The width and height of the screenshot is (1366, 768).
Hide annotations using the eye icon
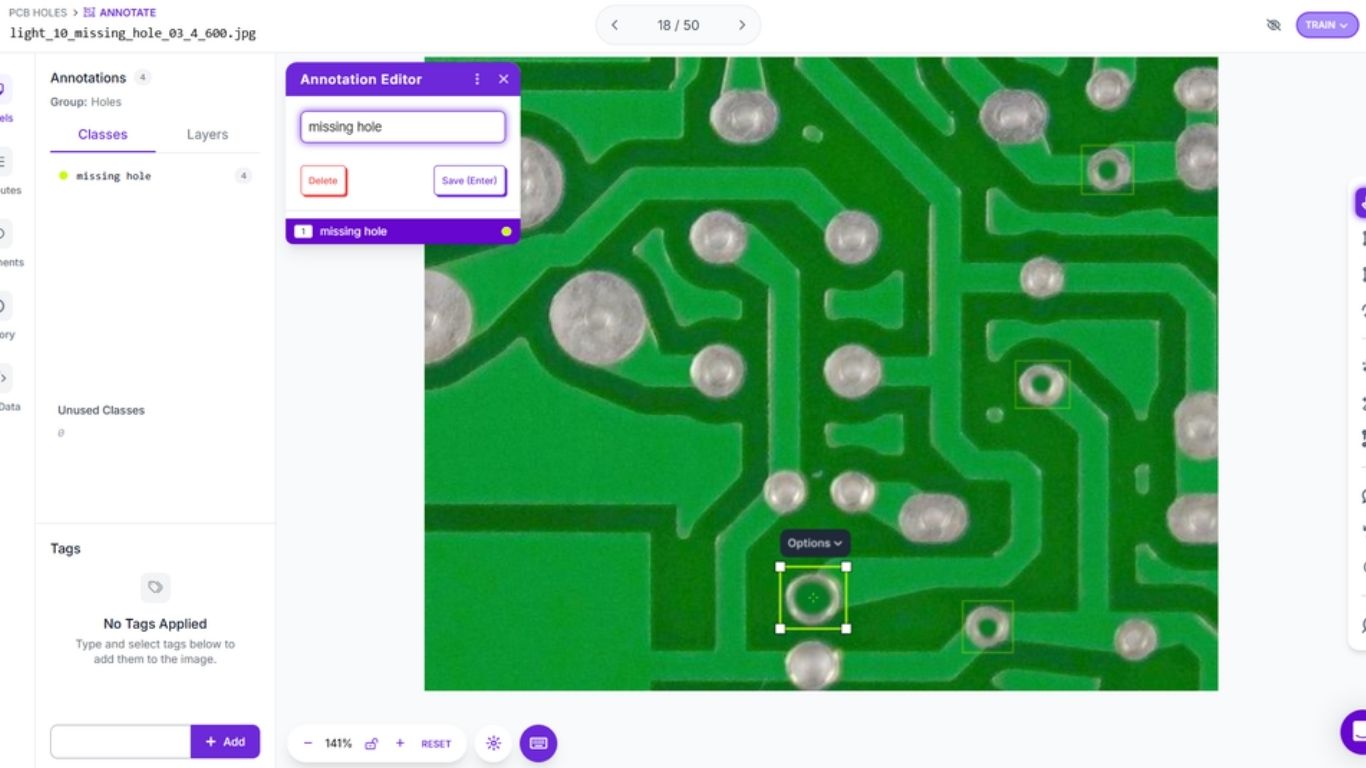(1274, 24)
